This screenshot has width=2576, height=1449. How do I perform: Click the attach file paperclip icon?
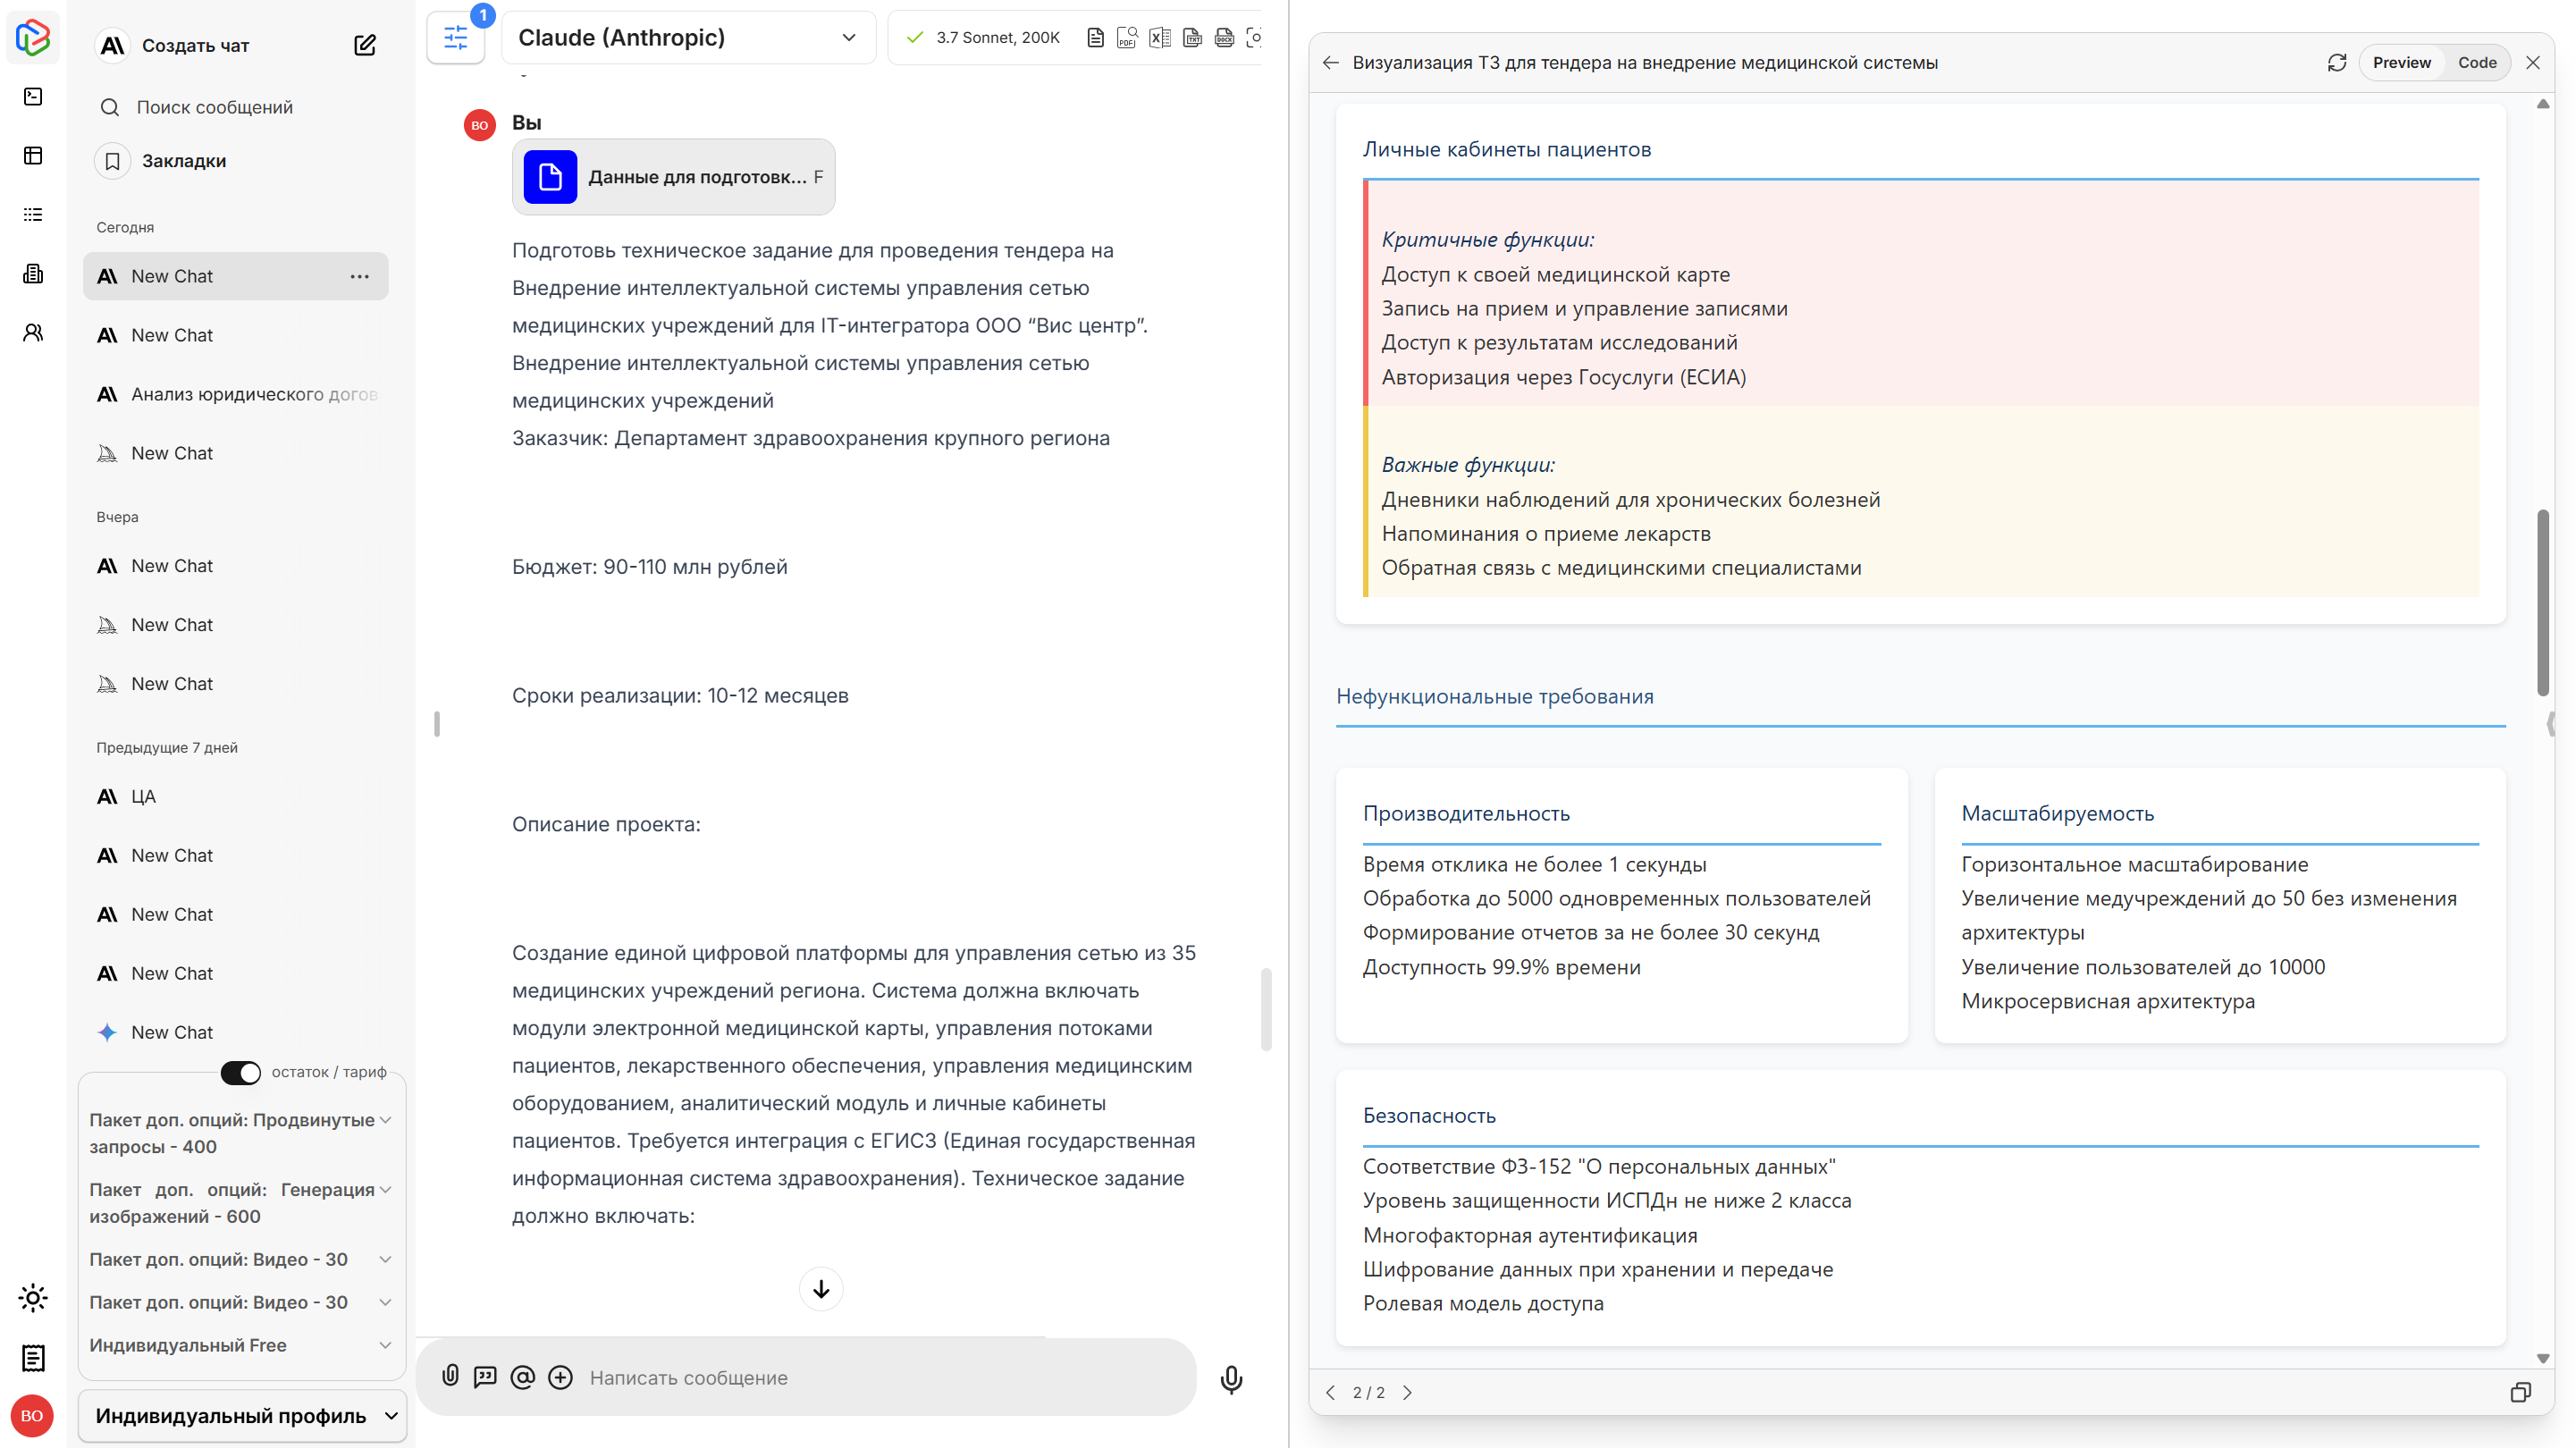pos(451,1376)
